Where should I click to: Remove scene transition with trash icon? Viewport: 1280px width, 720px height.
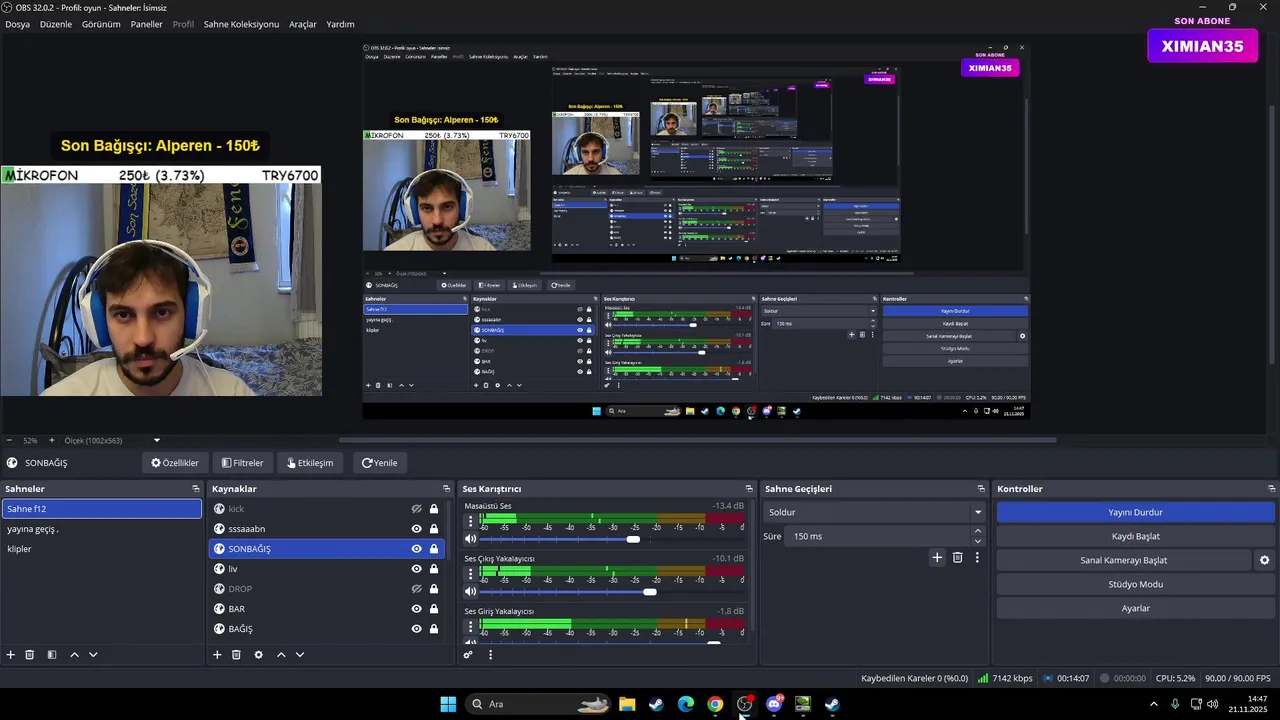click(x=957, y=558)
